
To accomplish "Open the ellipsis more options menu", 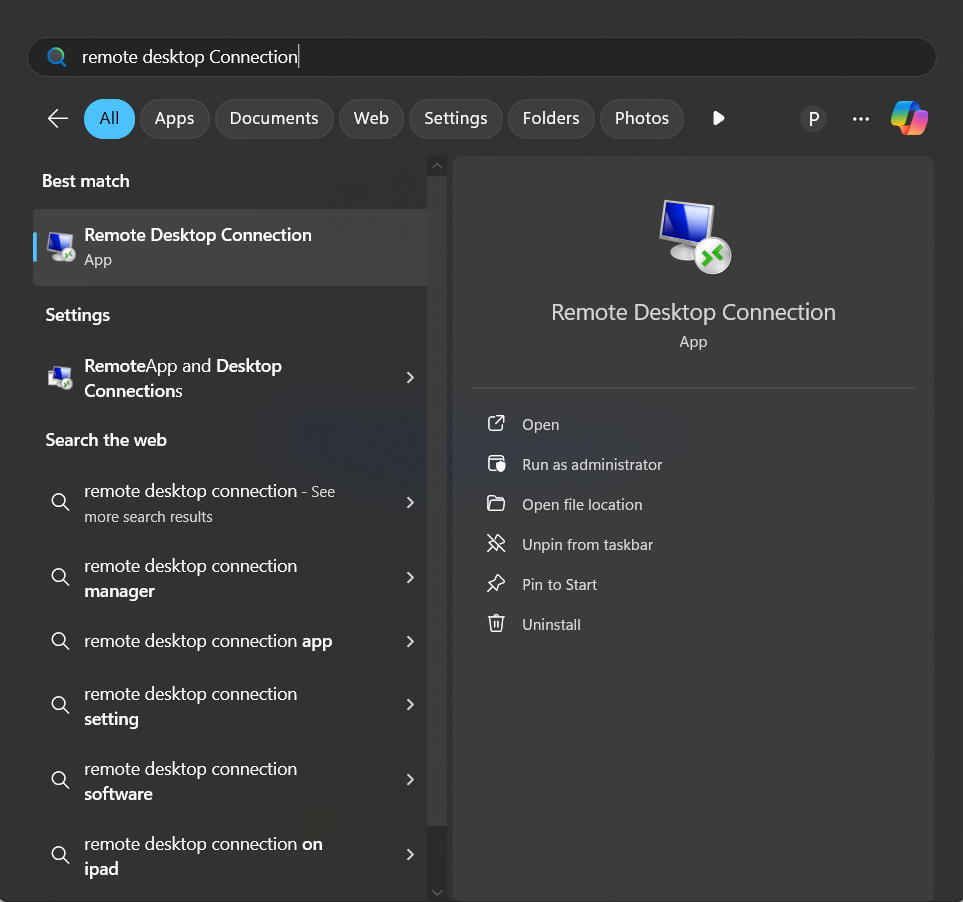I will tap(860, 118).
